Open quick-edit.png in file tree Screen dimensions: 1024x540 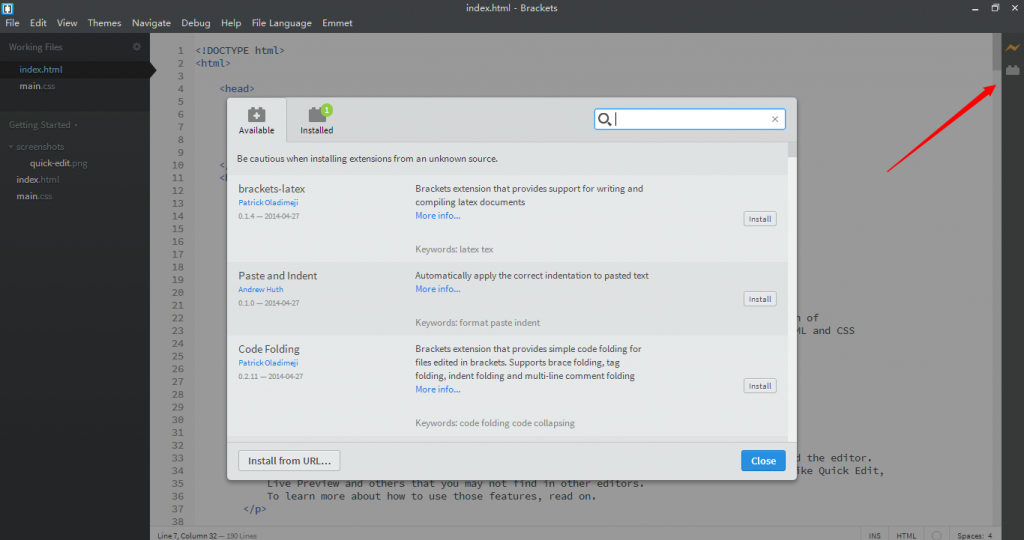(x=58, y=163)
